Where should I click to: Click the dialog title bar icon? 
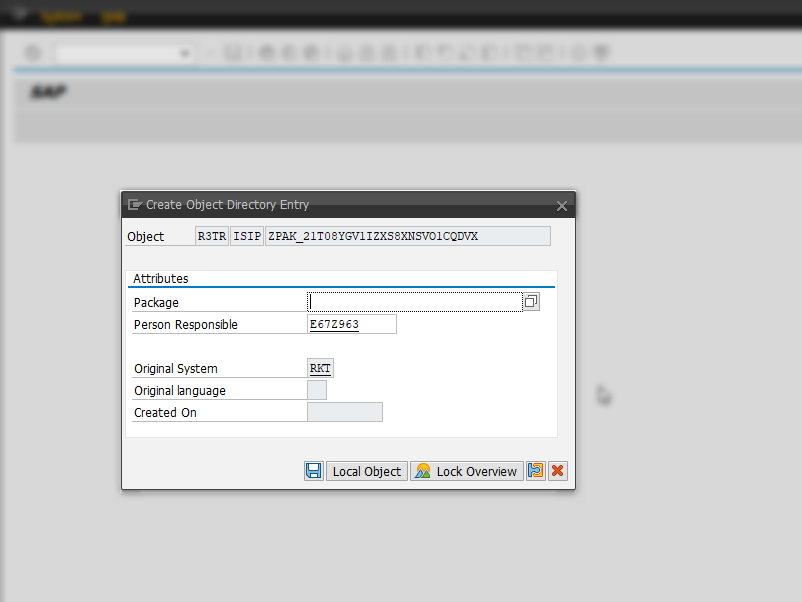coord(135,205)
